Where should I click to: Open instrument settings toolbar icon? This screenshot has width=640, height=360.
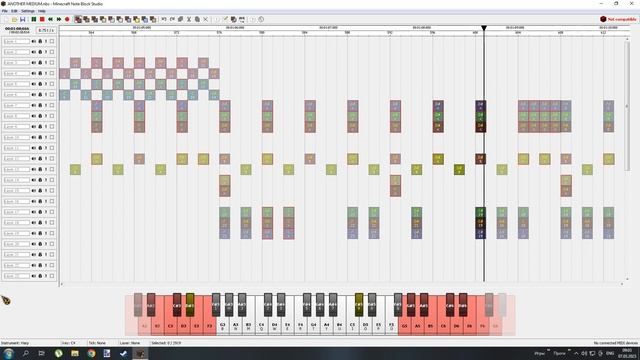tap(233, 19)
